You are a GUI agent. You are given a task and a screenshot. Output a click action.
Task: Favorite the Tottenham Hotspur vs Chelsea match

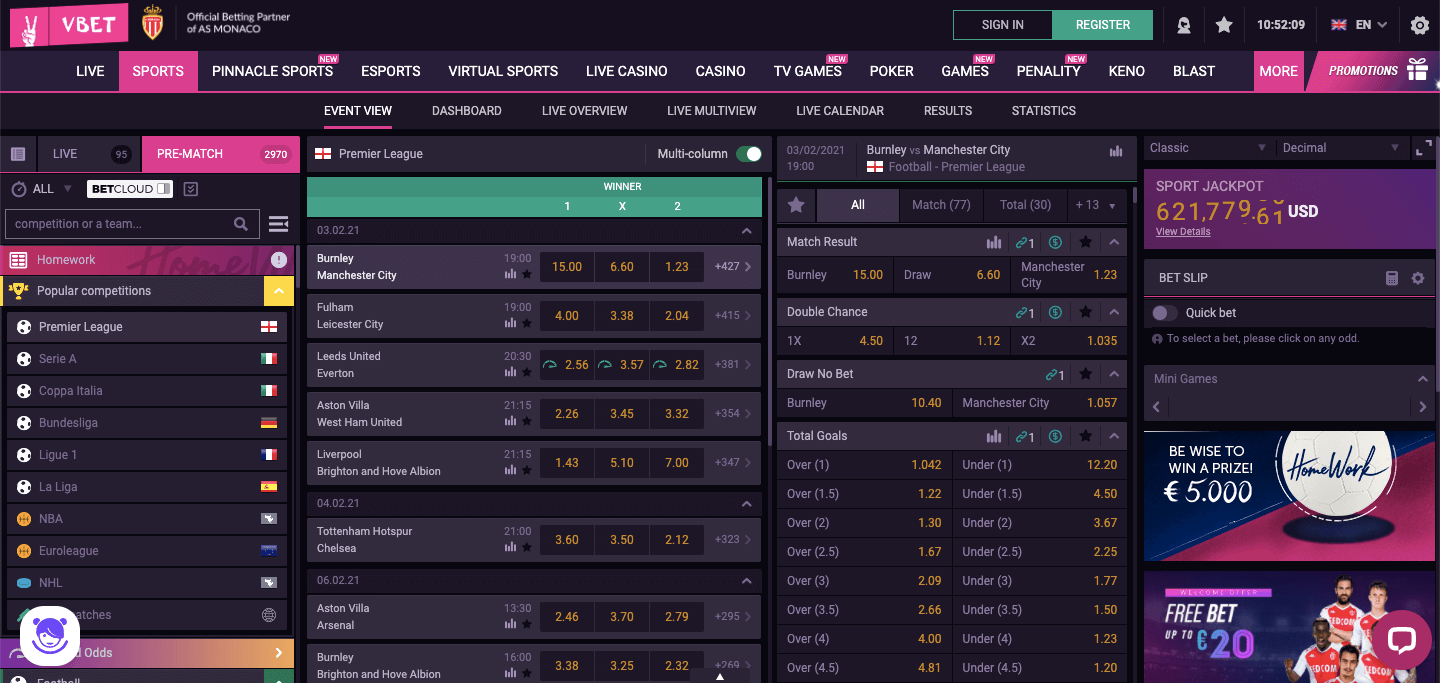point(527,546)
